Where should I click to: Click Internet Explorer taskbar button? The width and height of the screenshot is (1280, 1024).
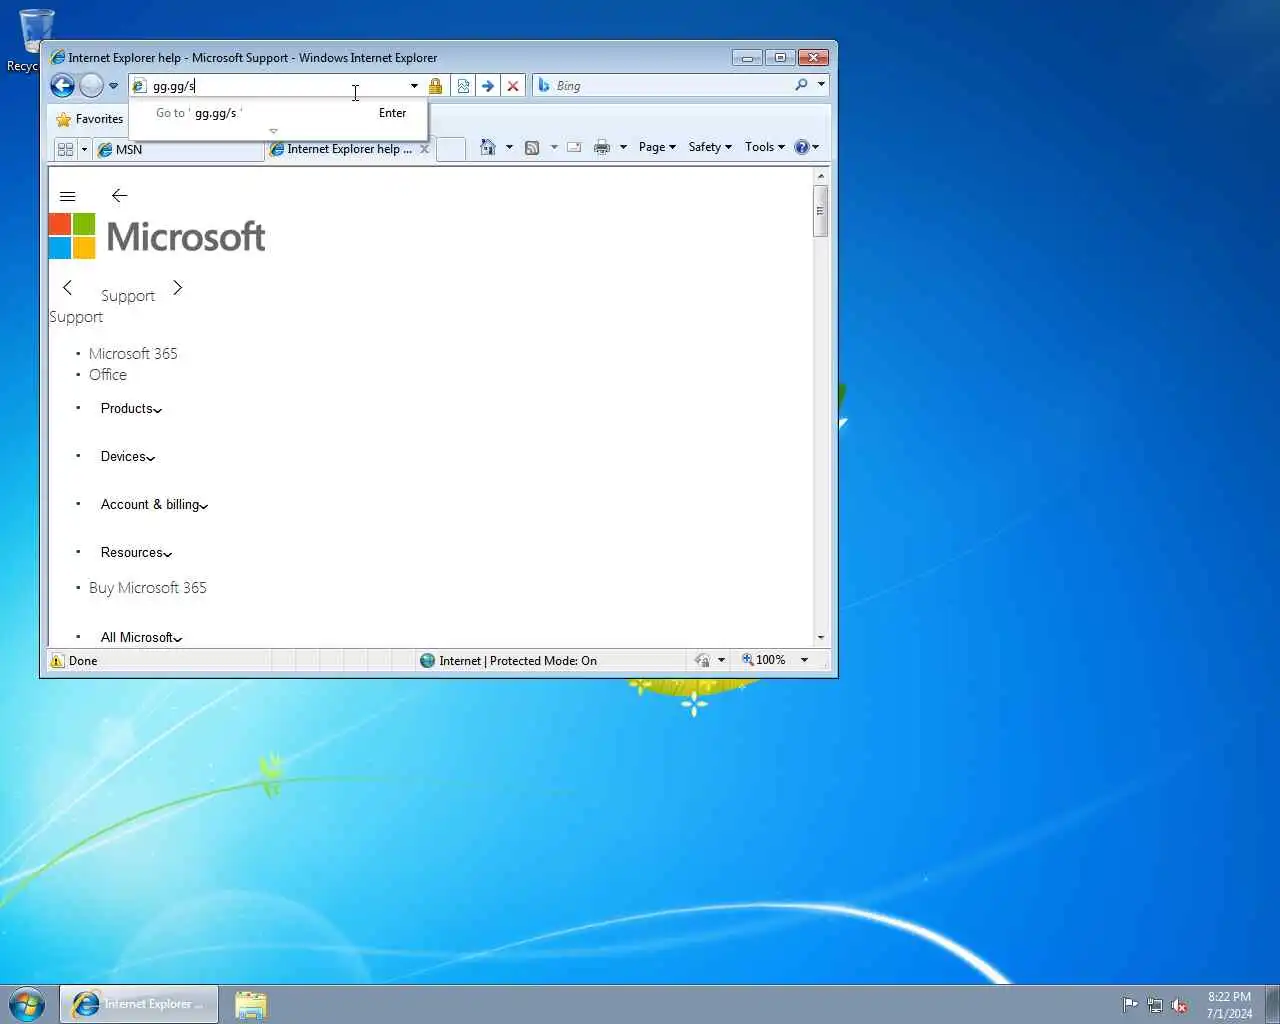(138, 1004)
